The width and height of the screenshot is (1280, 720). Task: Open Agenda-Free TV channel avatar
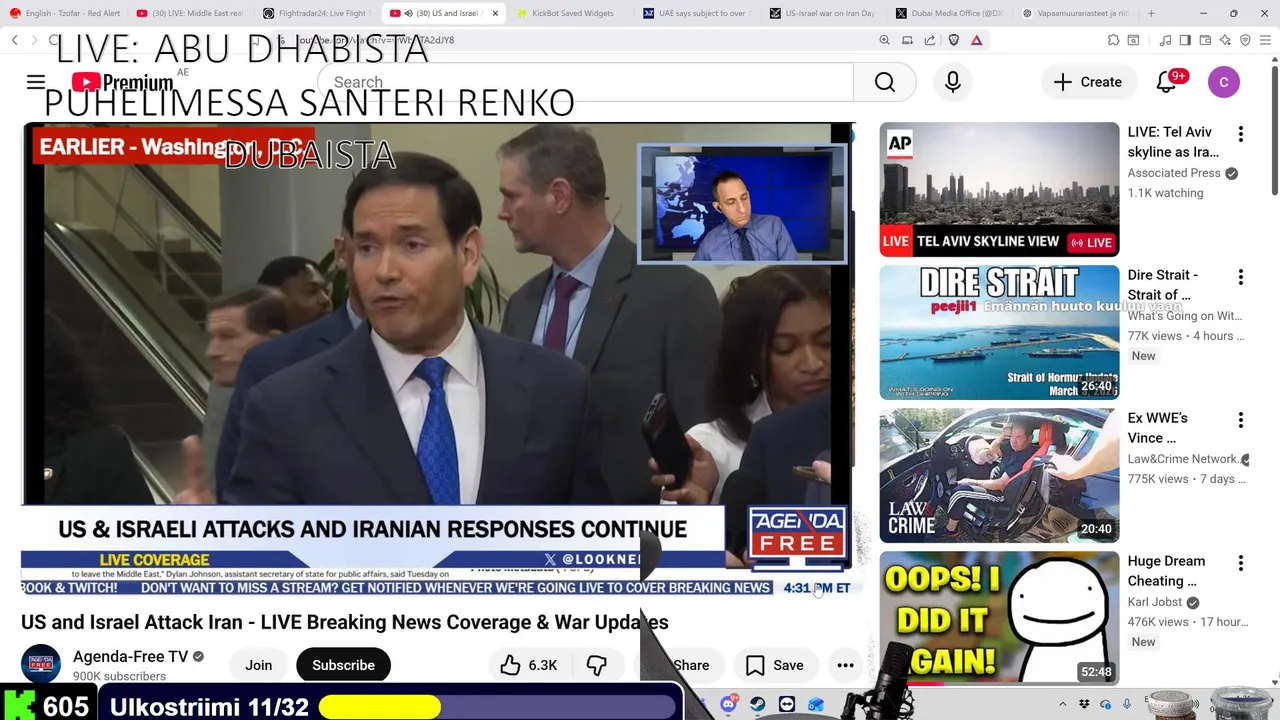(x=41, y=664)
